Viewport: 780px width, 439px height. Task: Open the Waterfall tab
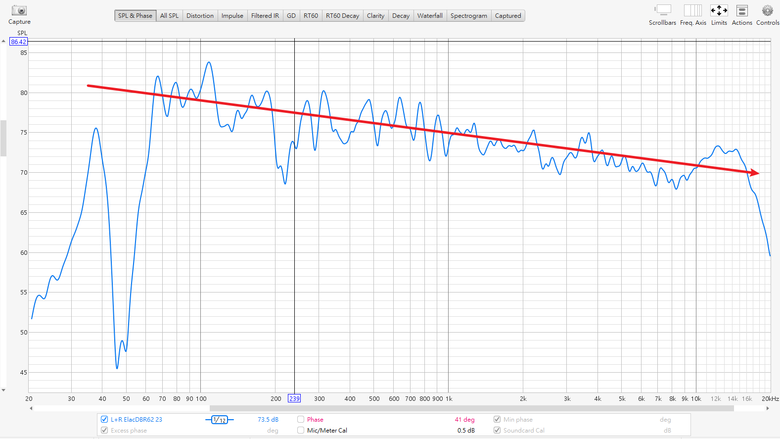point(430,16)
